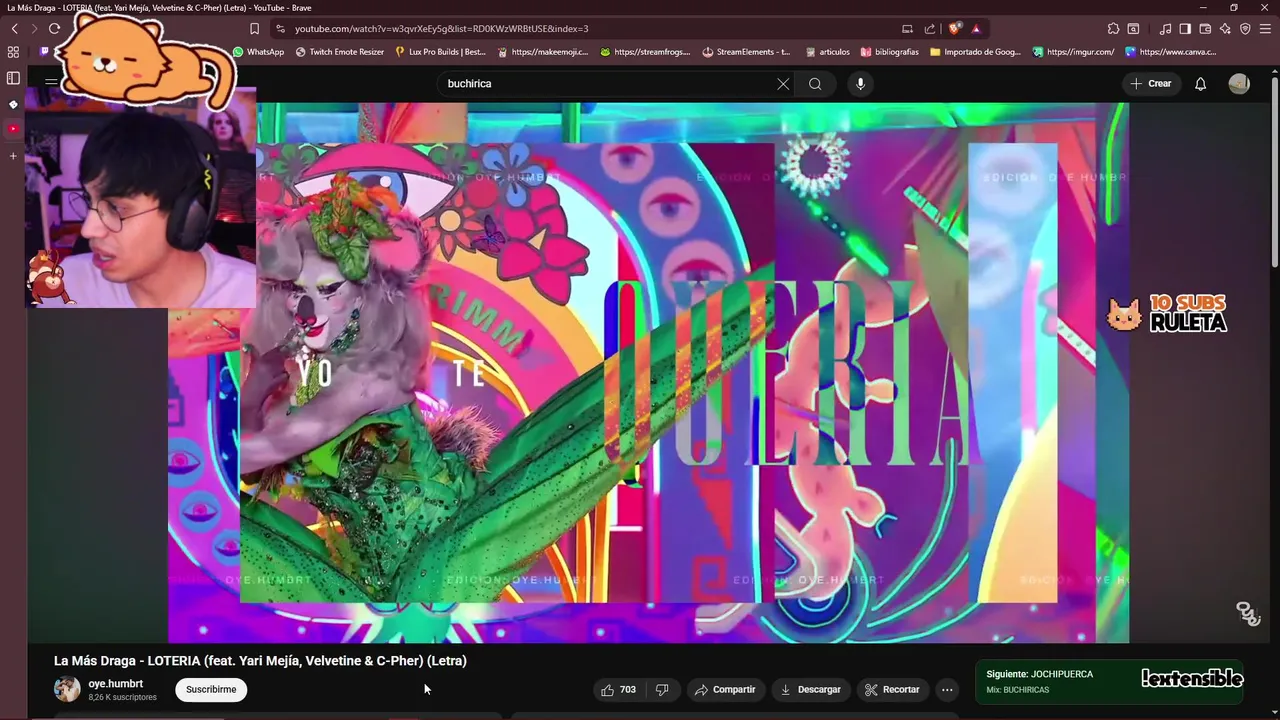The width and height of the screenshot is (1280, 720).
Task: Open the Extensions puzzle icon
Action: [x=1113, y=29]
